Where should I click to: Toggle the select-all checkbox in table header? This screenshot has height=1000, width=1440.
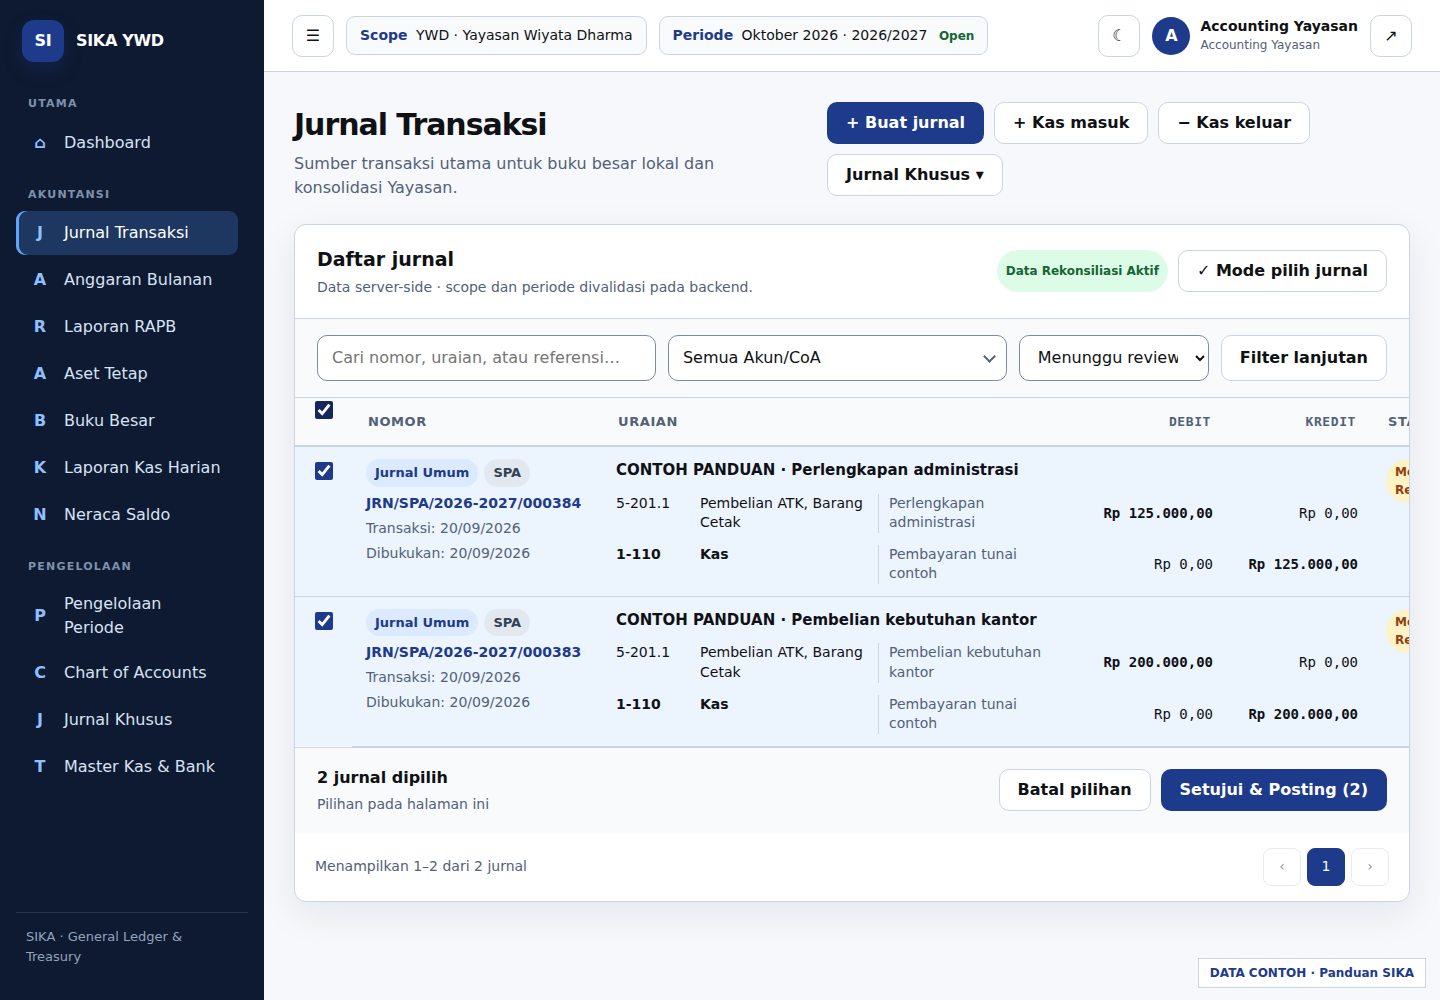tap(324, 410)
